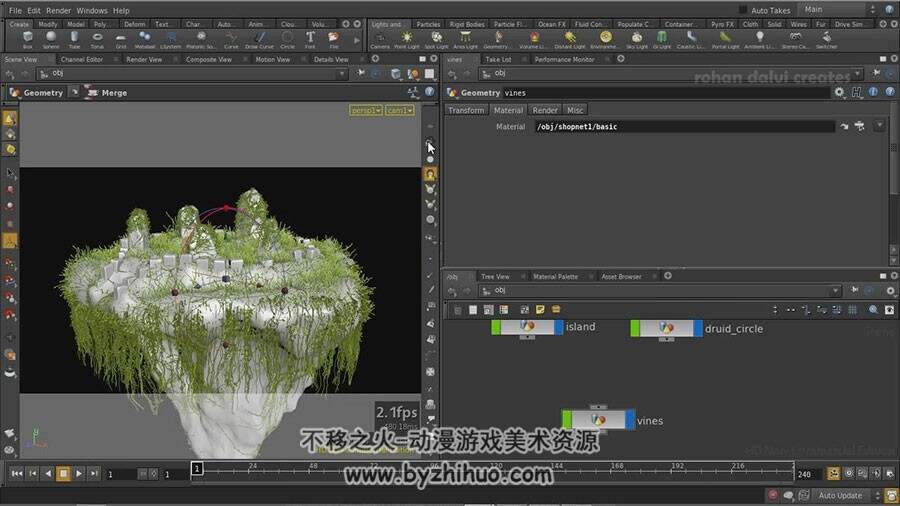Switch to the Material Palette tab

pyautogui.click(x=555, y=277)
